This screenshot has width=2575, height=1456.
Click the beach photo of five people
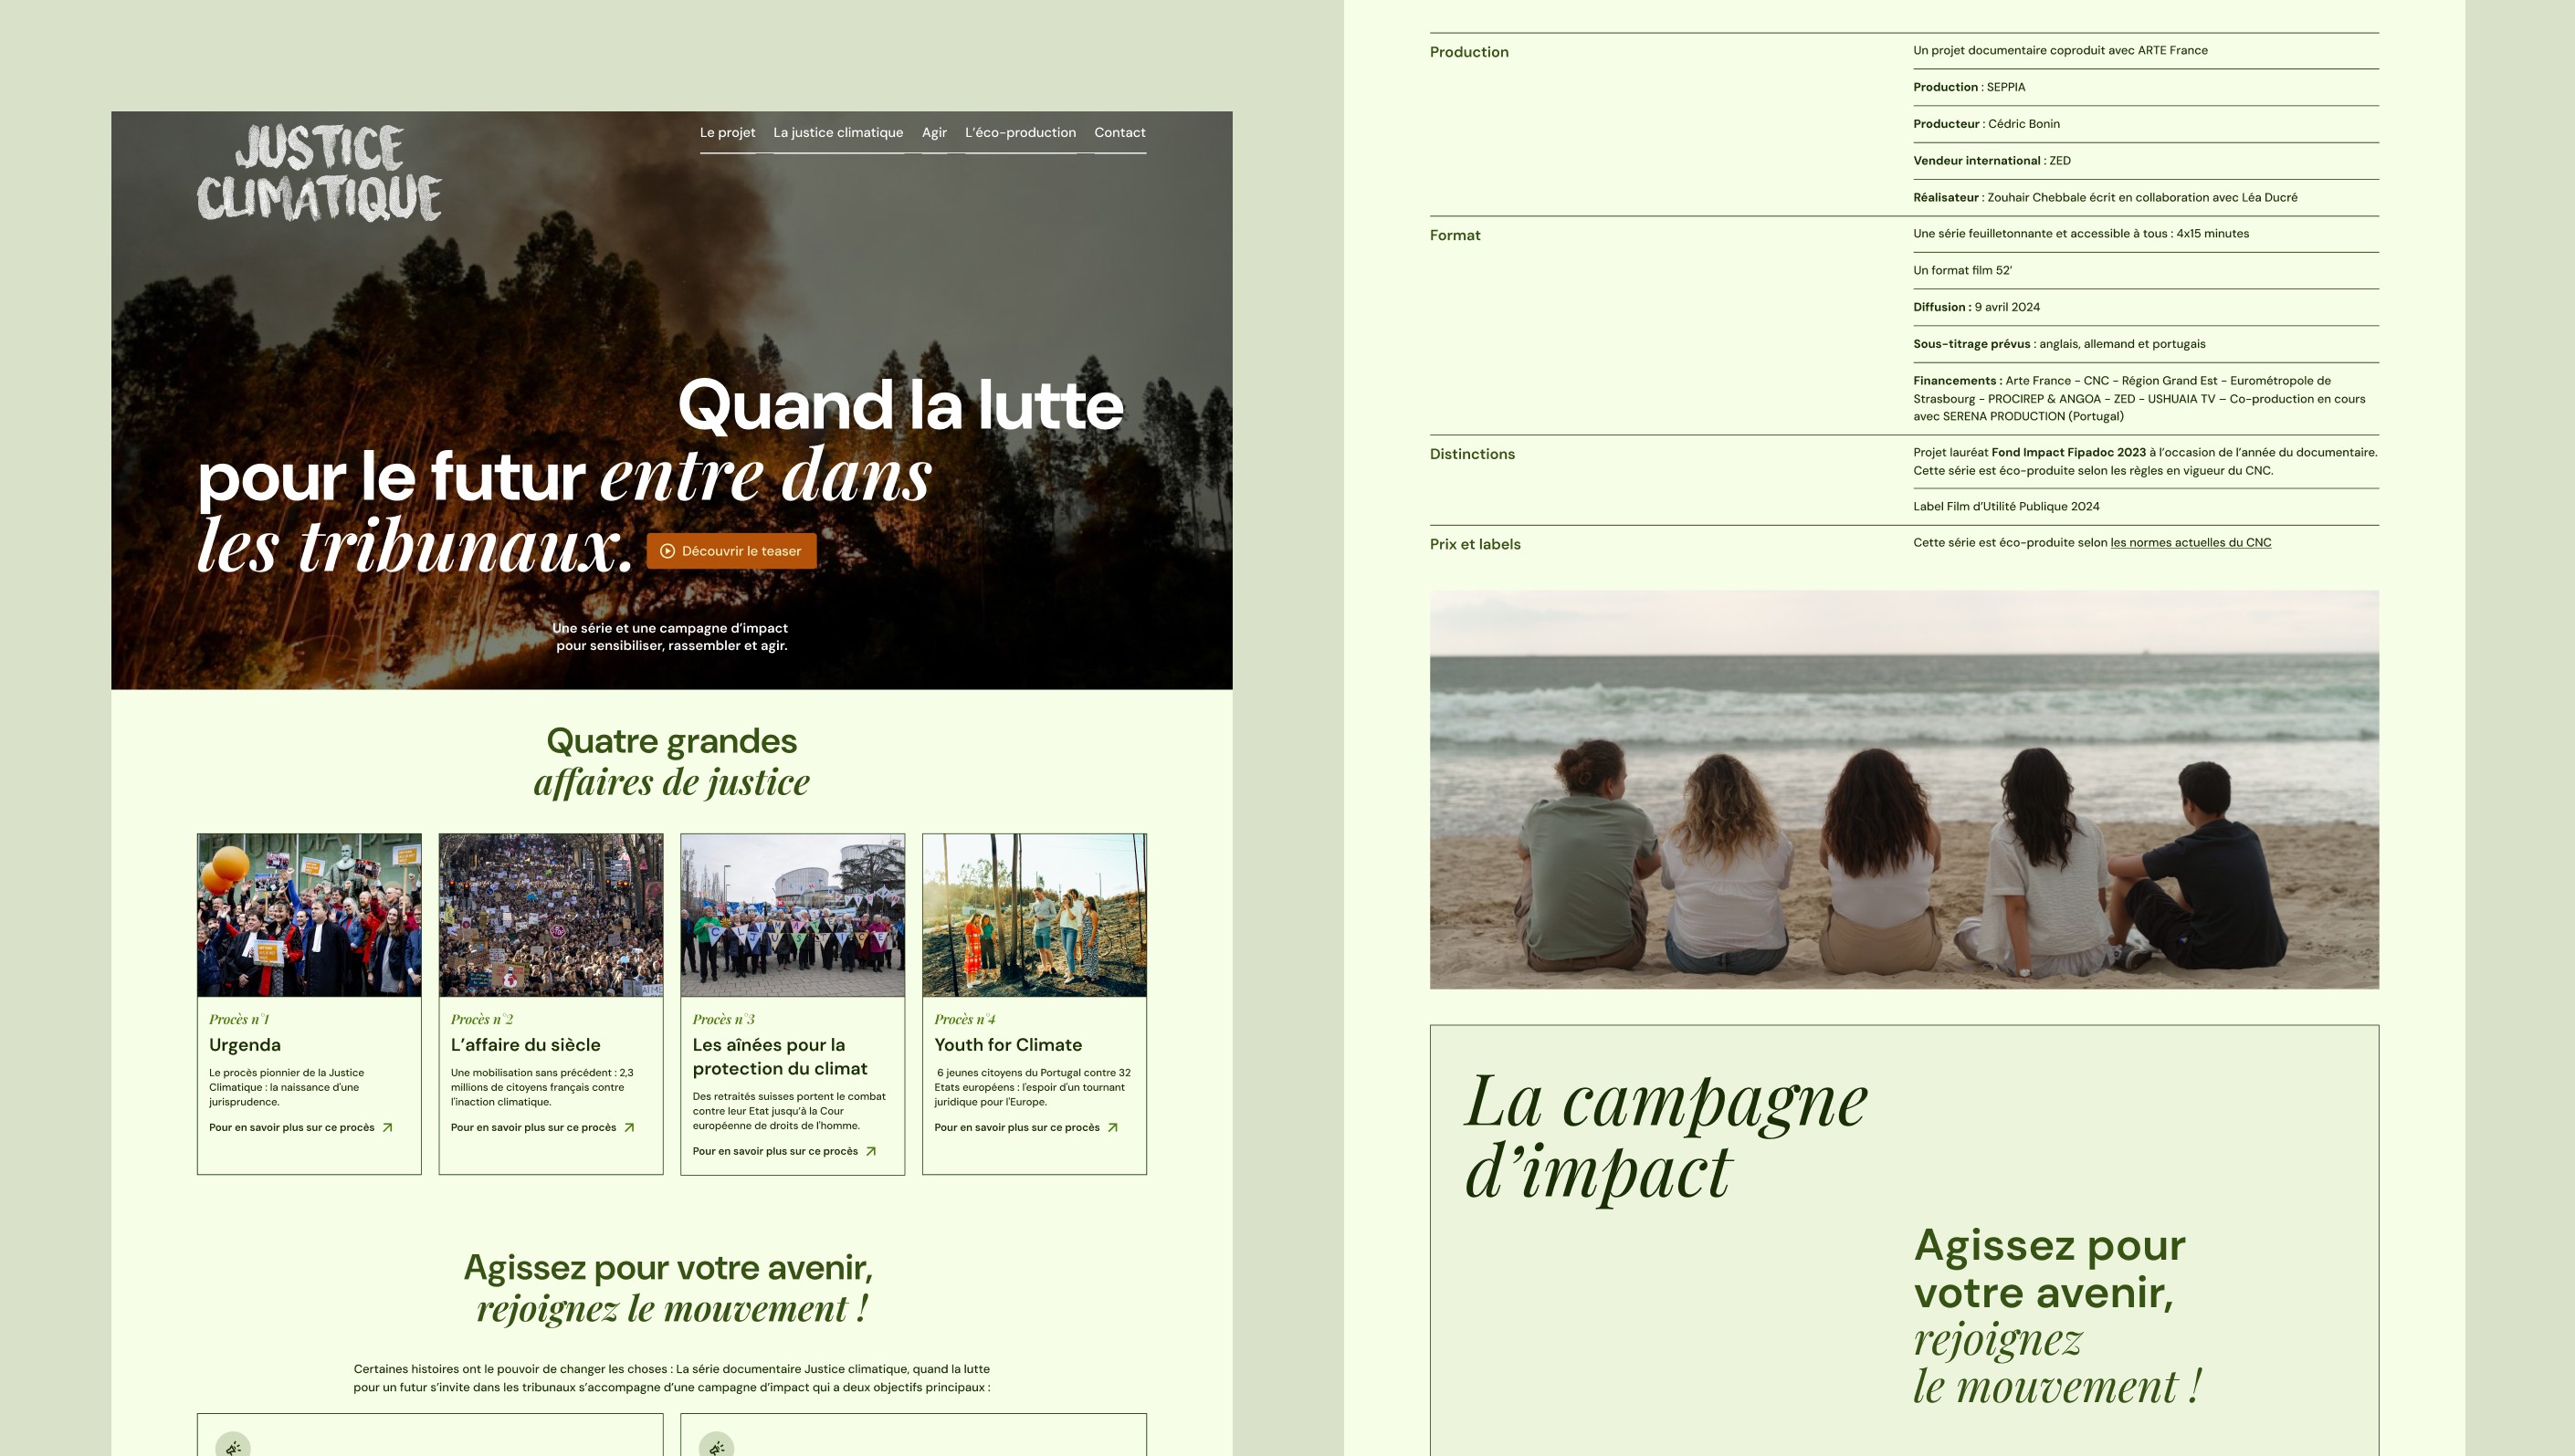point(1903,789)
